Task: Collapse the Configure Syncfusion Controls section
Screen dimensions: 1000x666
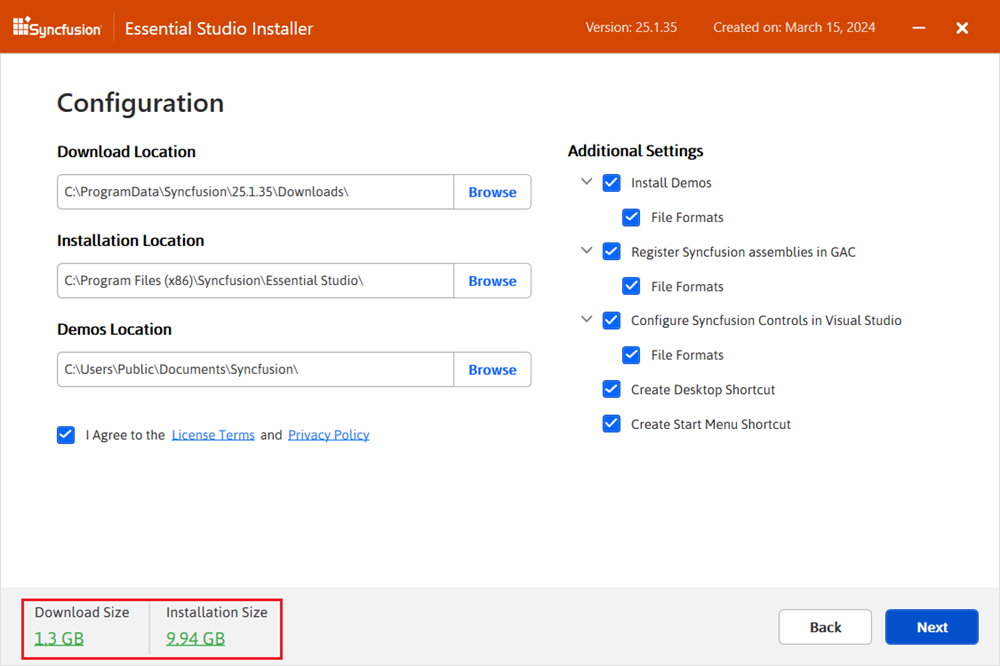Action: [x=586, y=320]
